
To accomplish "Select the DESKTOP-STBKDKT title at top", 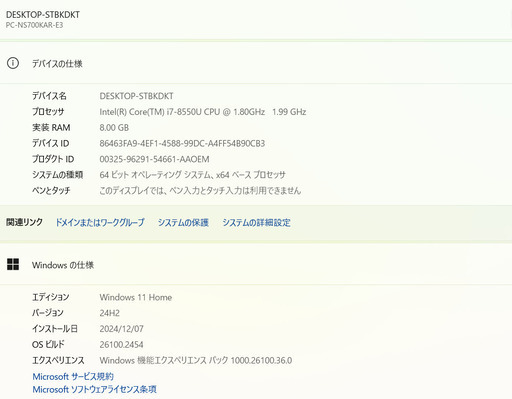I will coord(43,15).
